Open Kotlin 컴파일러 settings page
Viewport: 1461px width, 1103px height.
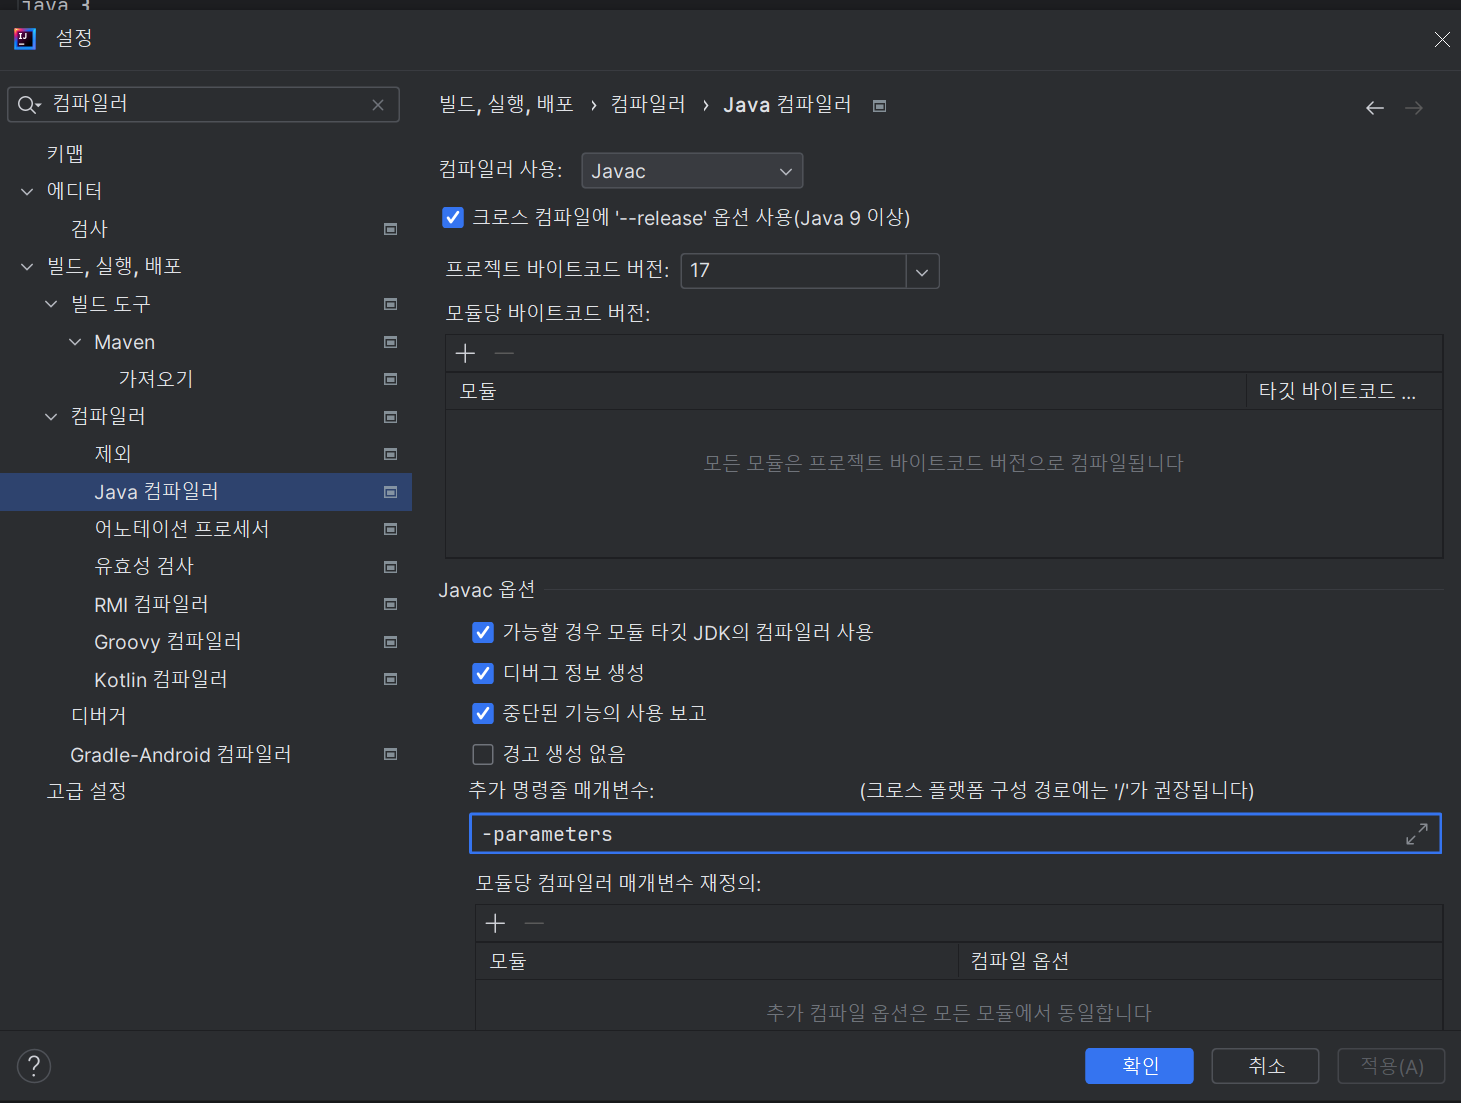pyautogui.click(x=161, y=679)
